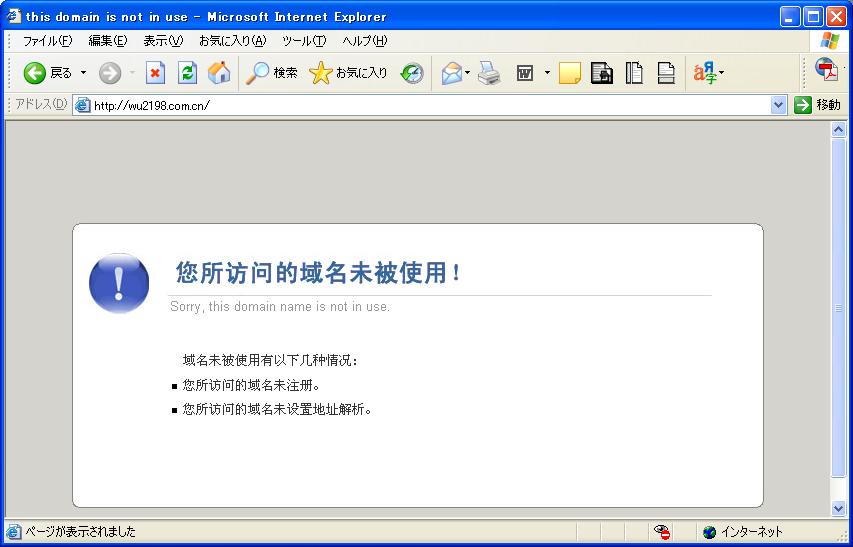Open the History clock icon
The width and height of the screenshot is (853, 547).
click(x=412, y=73)
